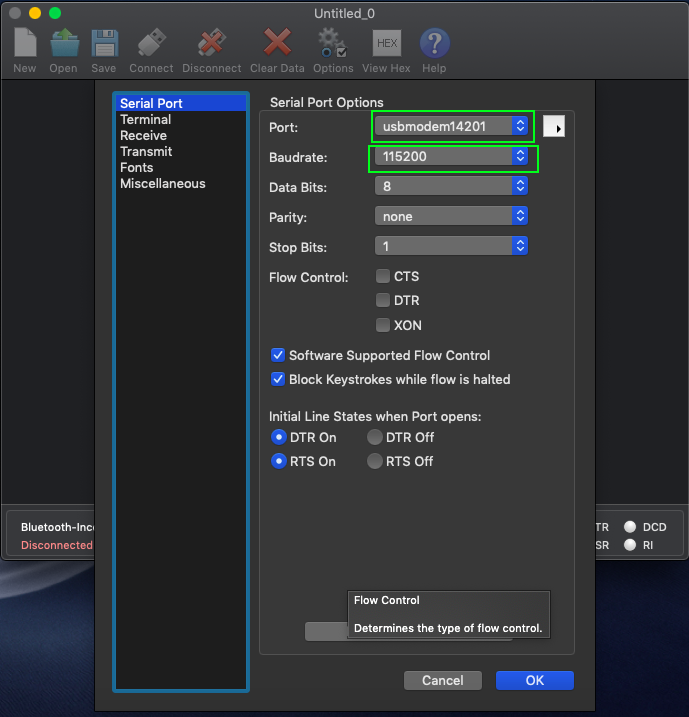Image resolution: width=689 pixels, height=717 pixels.
Task: Click the New document toolbar icon
Action: [x=25, y=44]
